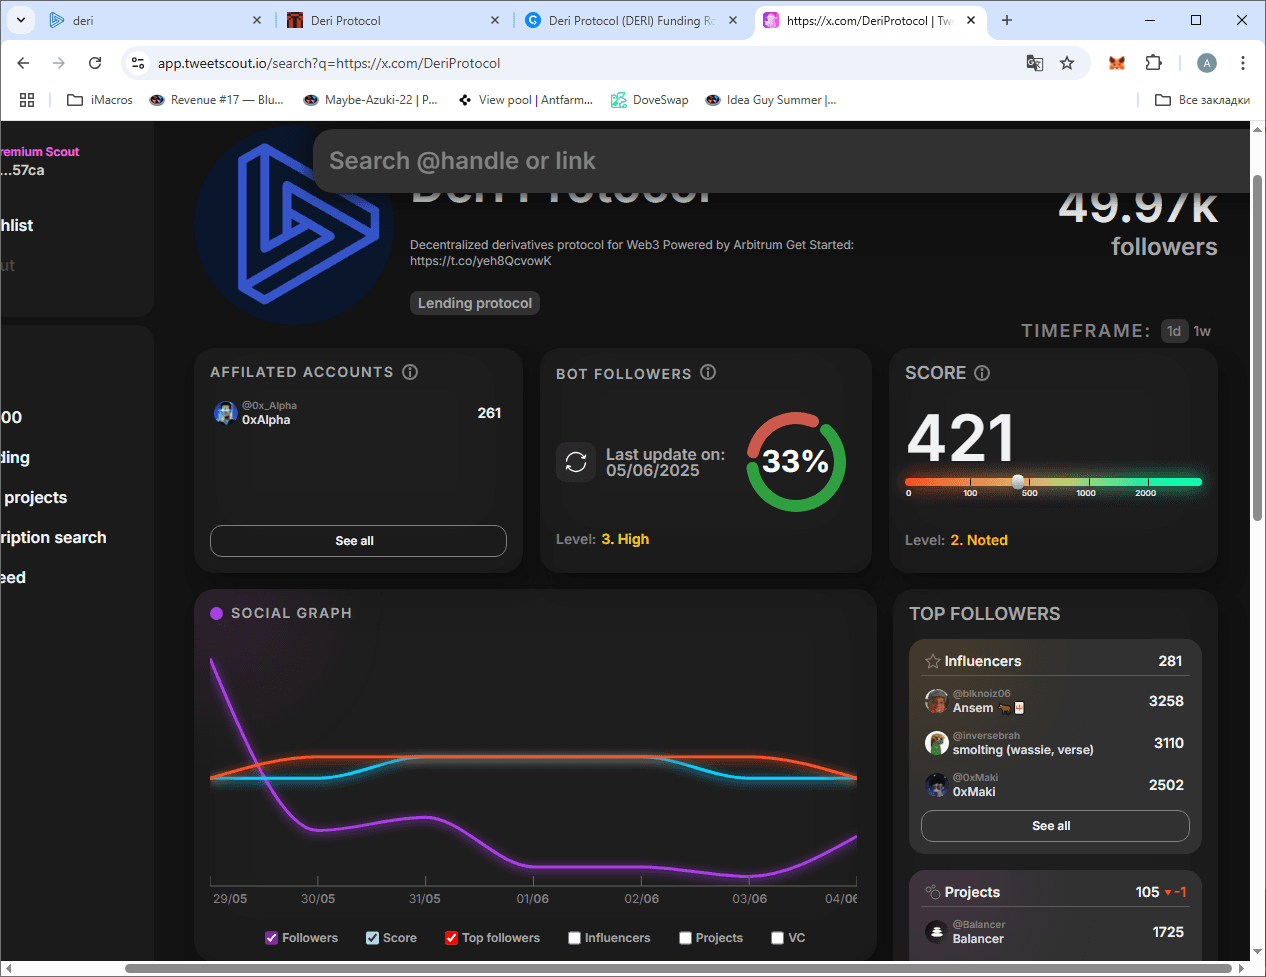Open the Chrome three-dot menu
The height and width of the screenshot is (977, 1266).
[x=1243, y=63]
